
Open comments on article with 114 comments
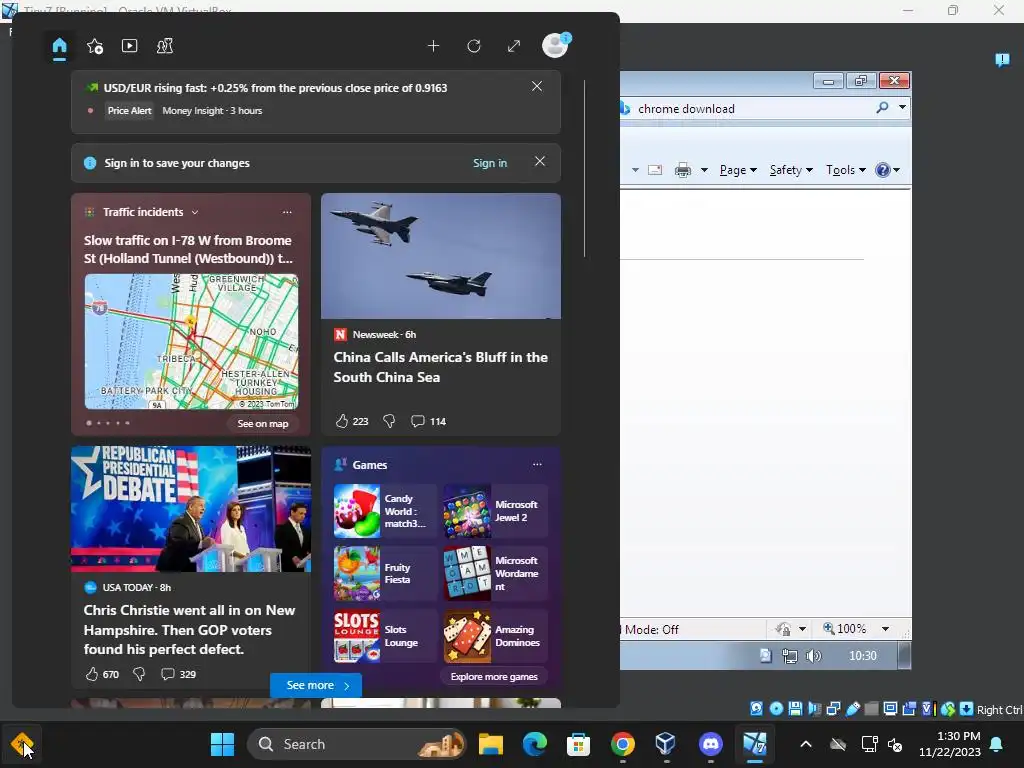[x=428, y=421]
